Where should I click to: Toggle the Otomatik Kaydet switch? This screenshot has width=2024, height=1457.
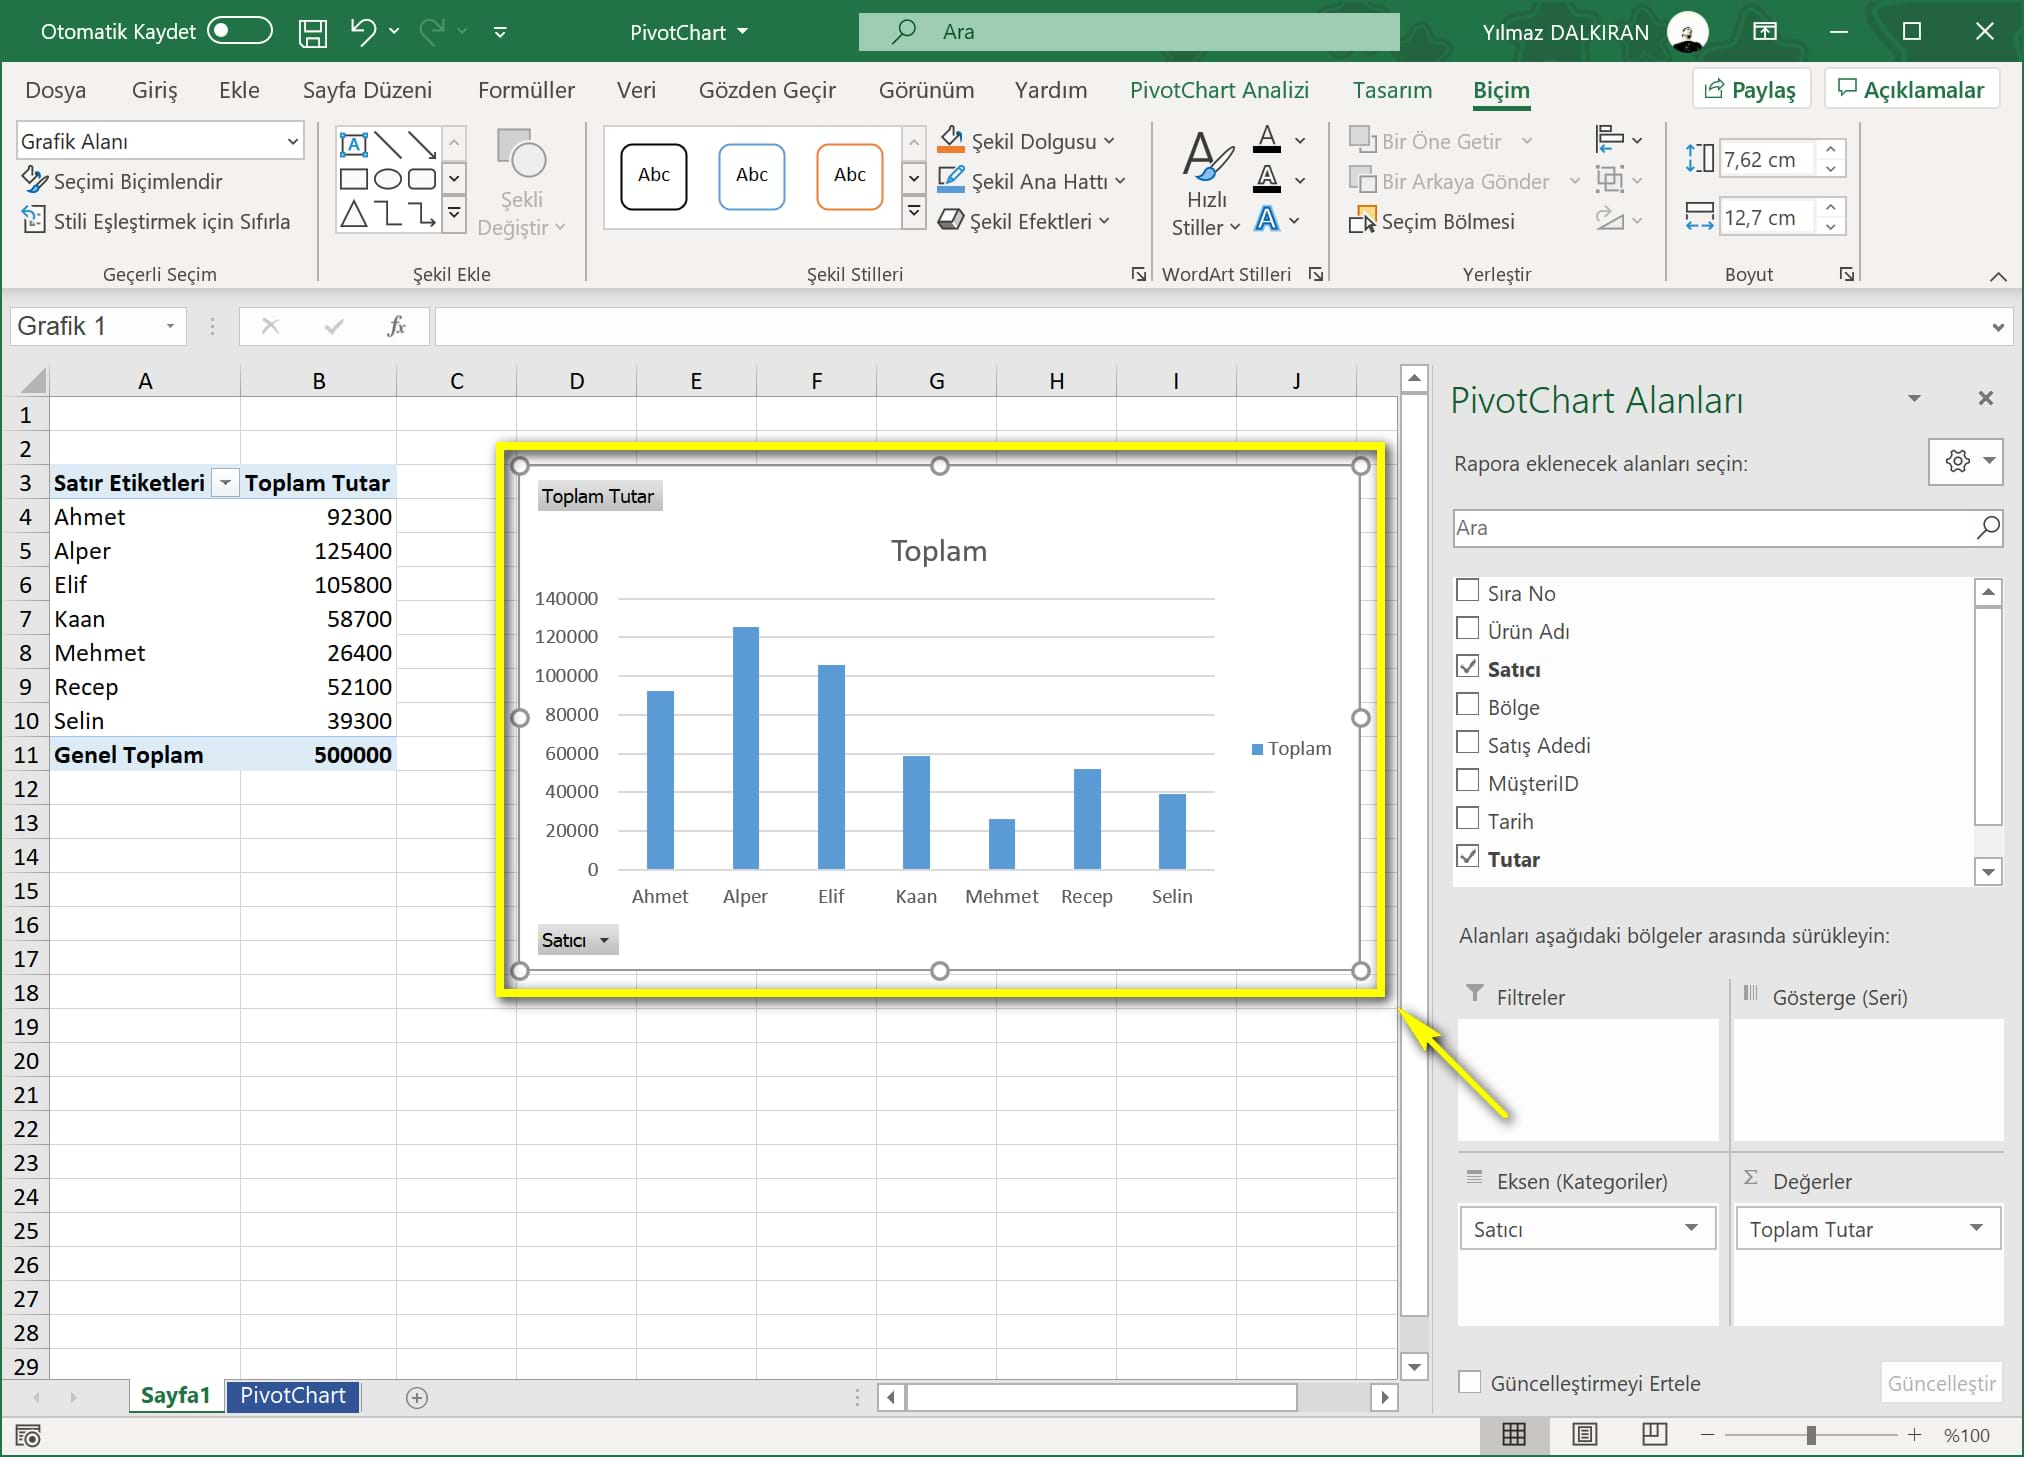click(239, 31)
